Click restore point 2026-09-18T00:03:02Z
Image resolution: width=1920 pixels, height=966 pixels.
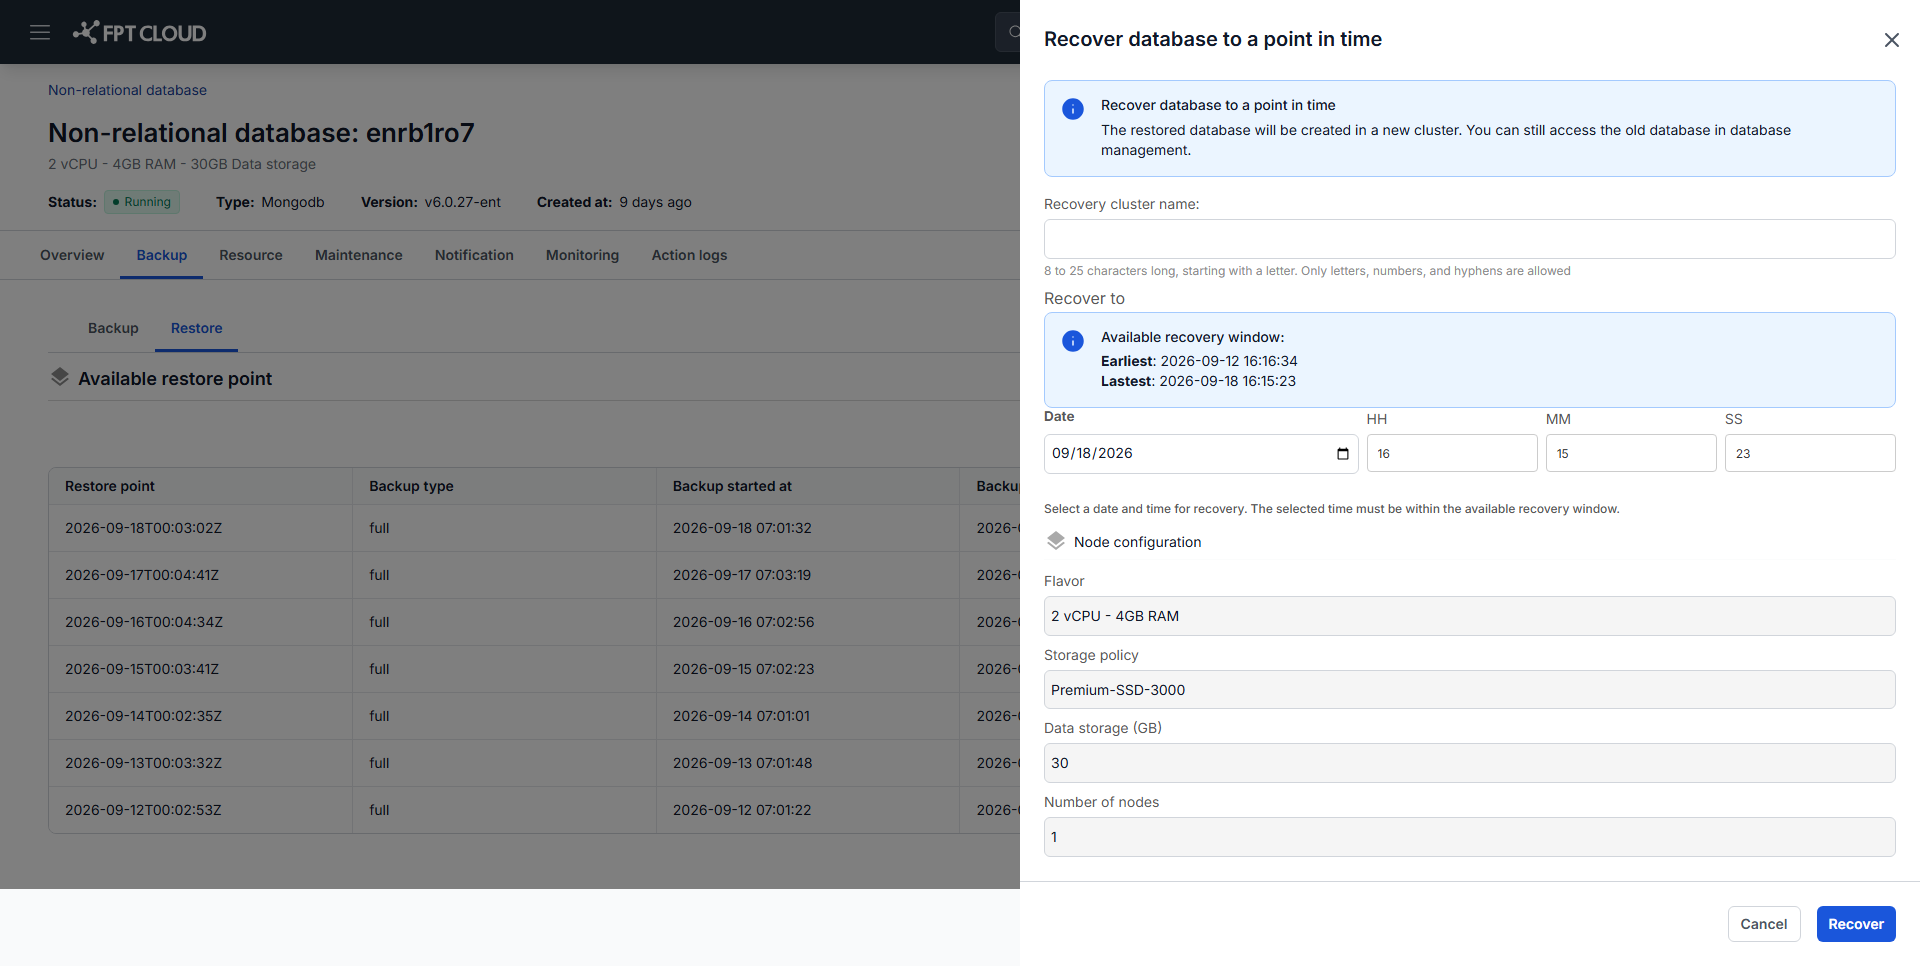[143, 528]
